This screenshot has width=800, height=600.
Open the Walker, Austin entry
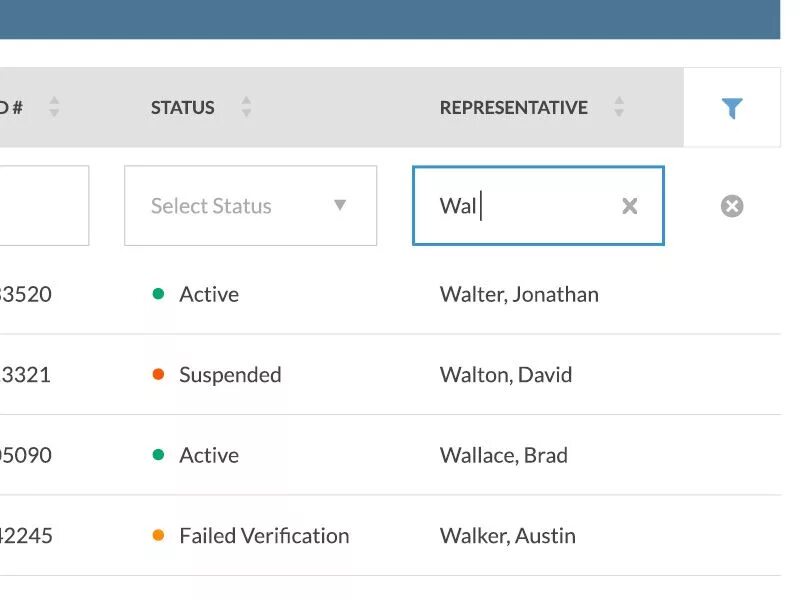508,536
